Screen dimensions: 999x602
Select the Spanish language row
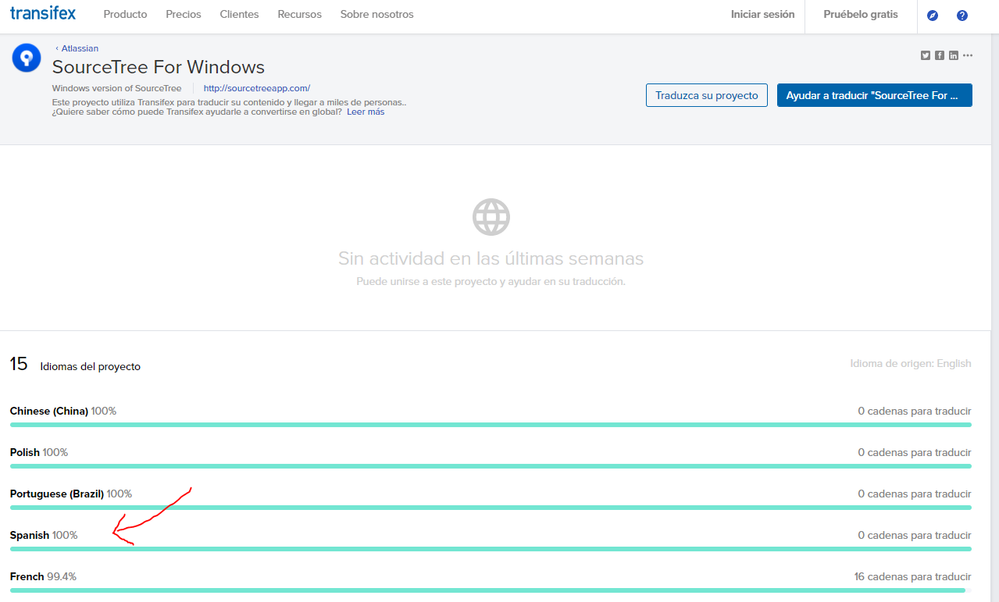coord(491,540)
